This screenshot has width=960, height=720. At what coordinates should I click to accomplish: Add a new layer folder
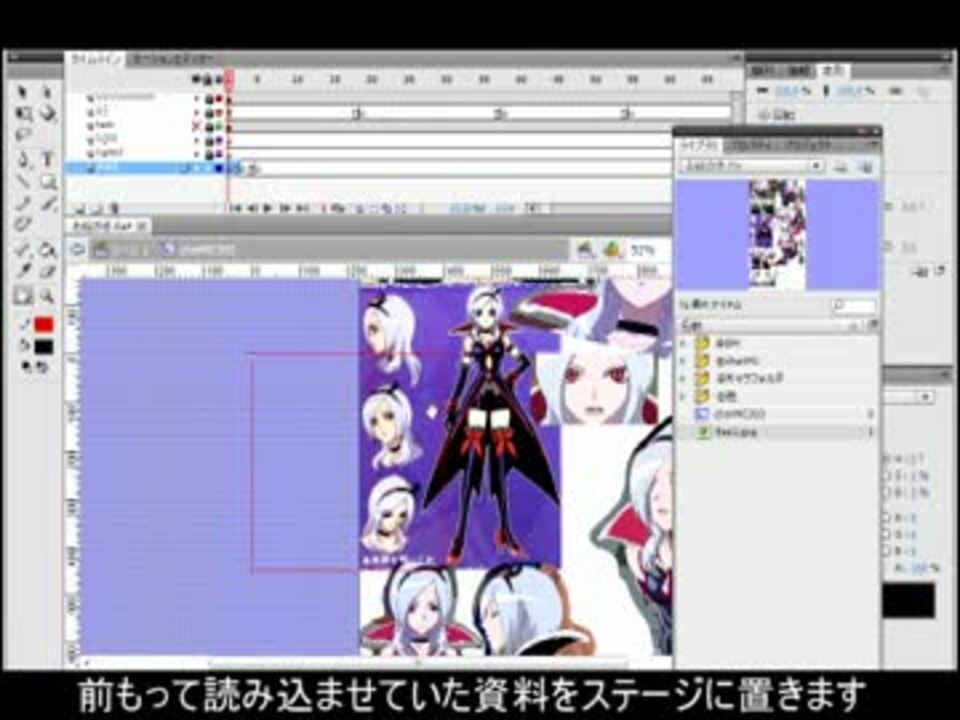click(x=97, y=209)
